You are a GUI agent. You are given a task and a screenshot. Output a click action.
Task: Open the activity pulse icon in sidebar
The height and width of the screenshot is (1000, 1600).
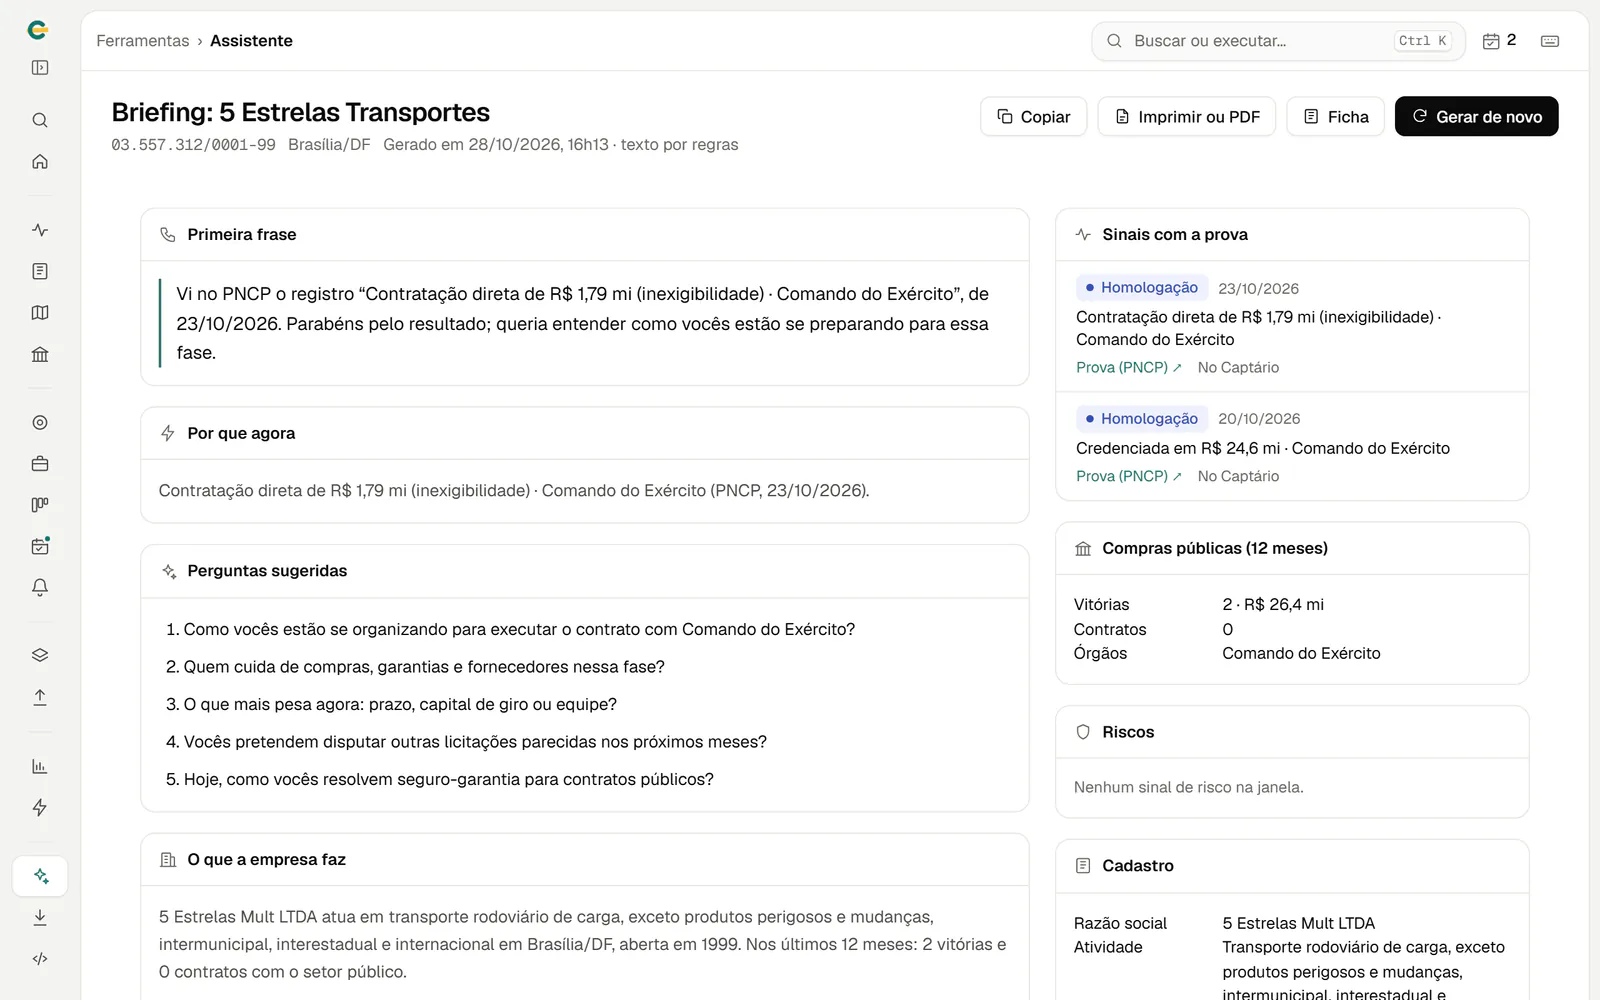click(40, 230)
